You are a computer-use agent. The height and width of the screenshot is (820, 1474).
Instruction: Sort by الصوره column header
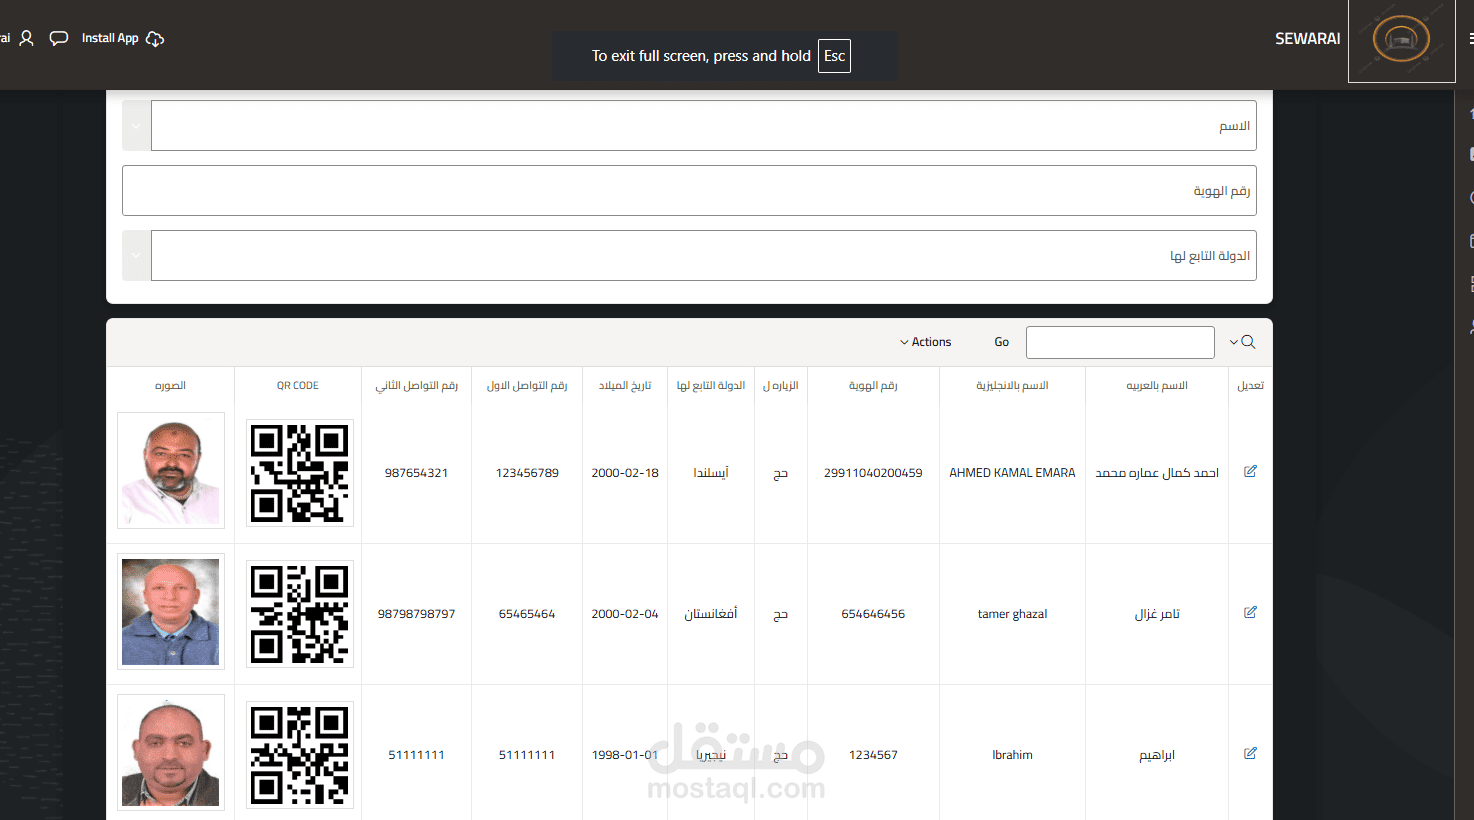[170, 385]
